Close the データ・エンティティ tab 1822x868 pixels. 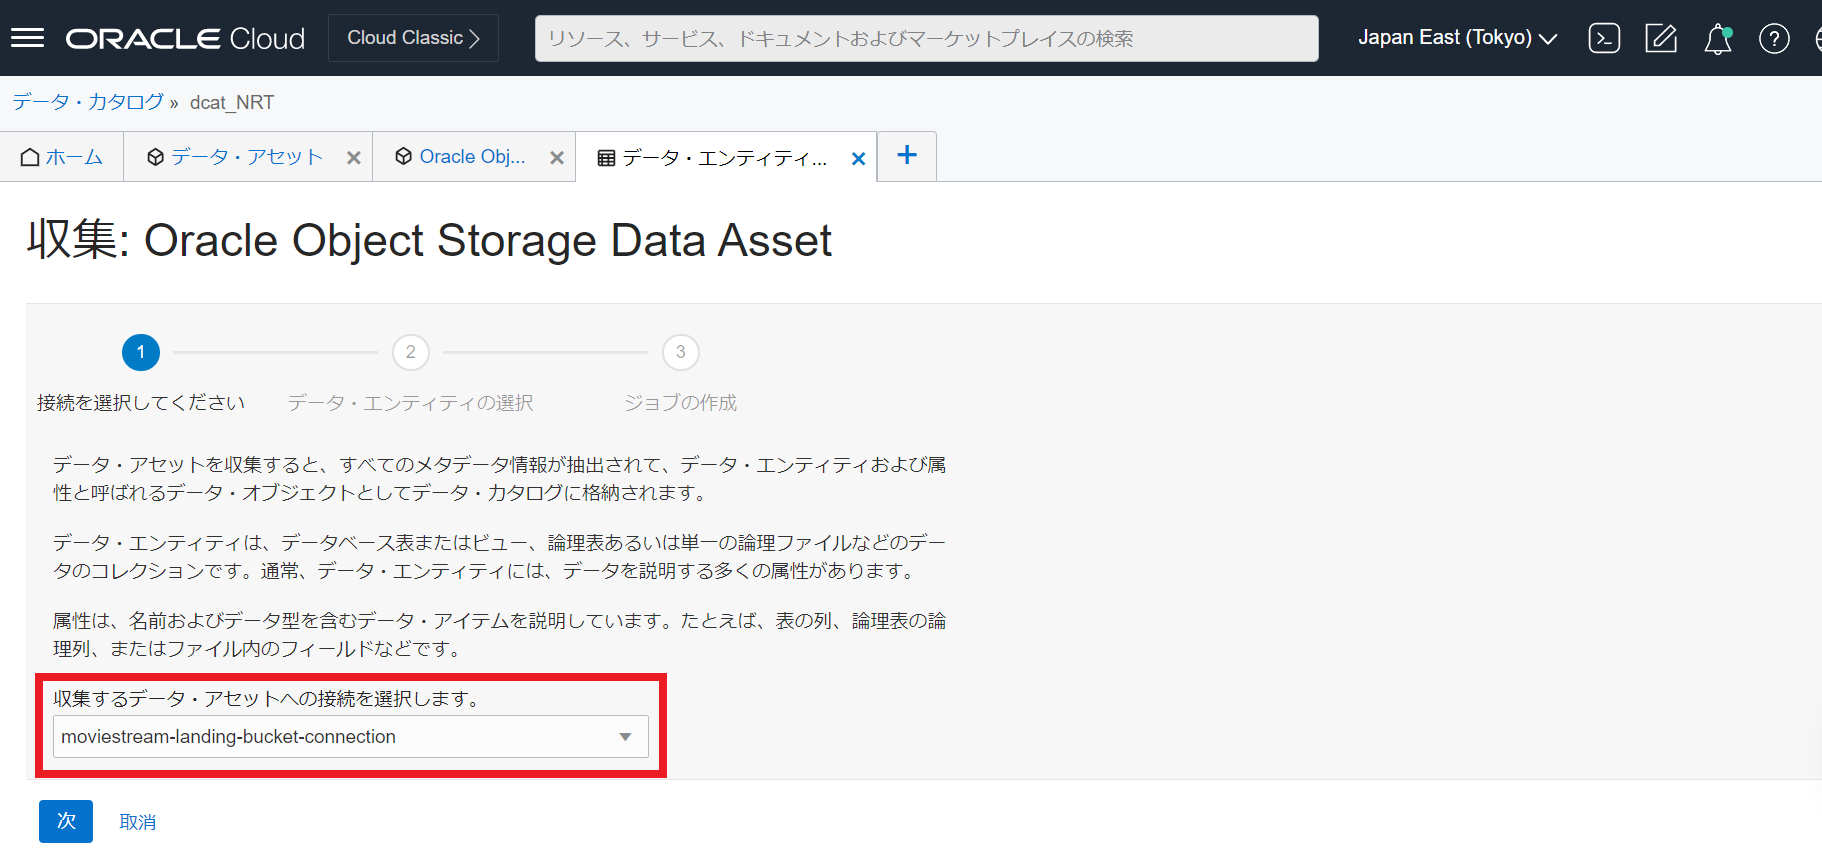858,158
